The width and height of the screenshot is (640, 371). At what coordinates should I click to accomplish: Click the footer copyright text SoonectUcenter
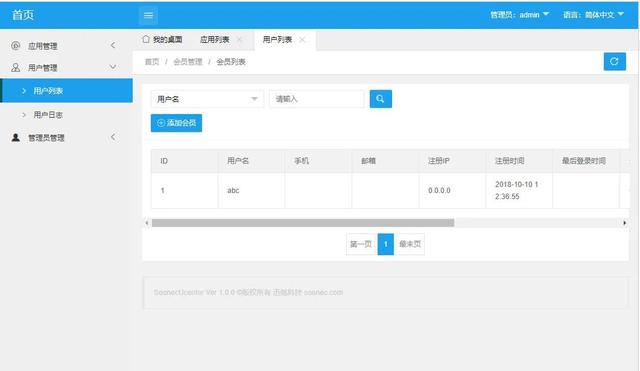point(248,292)
